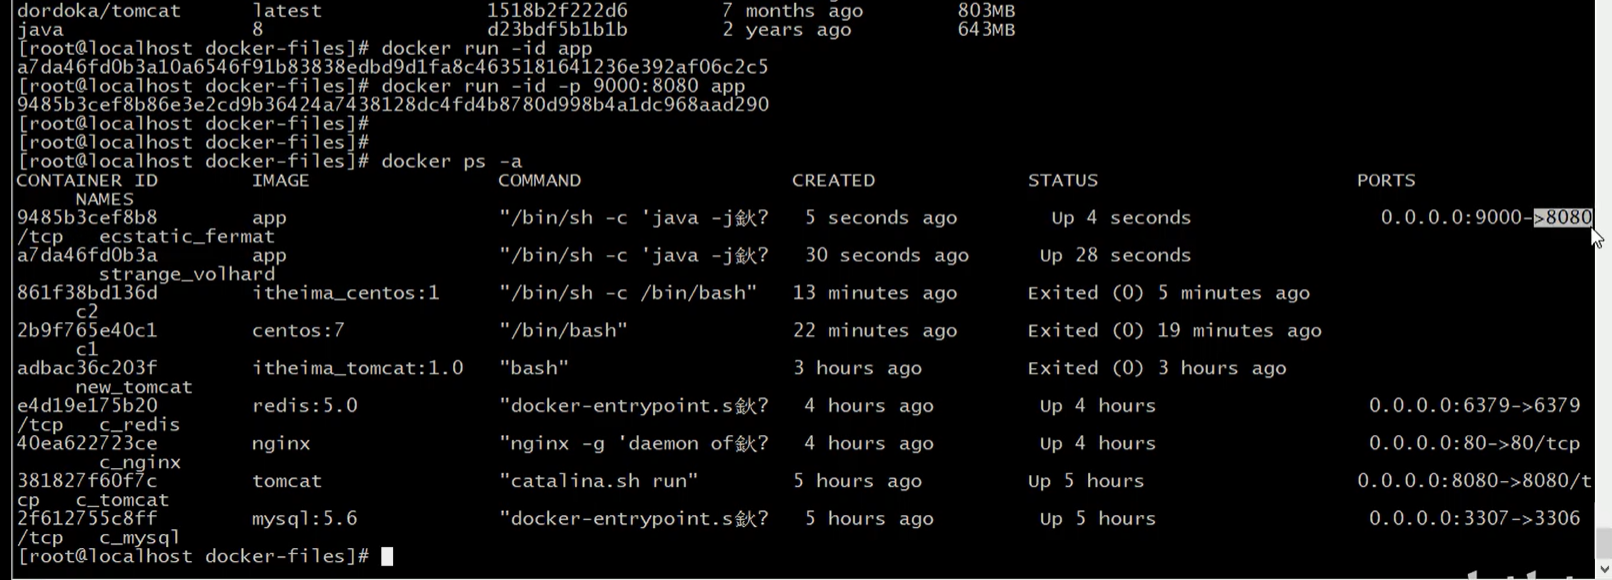Click the strange_volhard container name

tap(186, 274)
